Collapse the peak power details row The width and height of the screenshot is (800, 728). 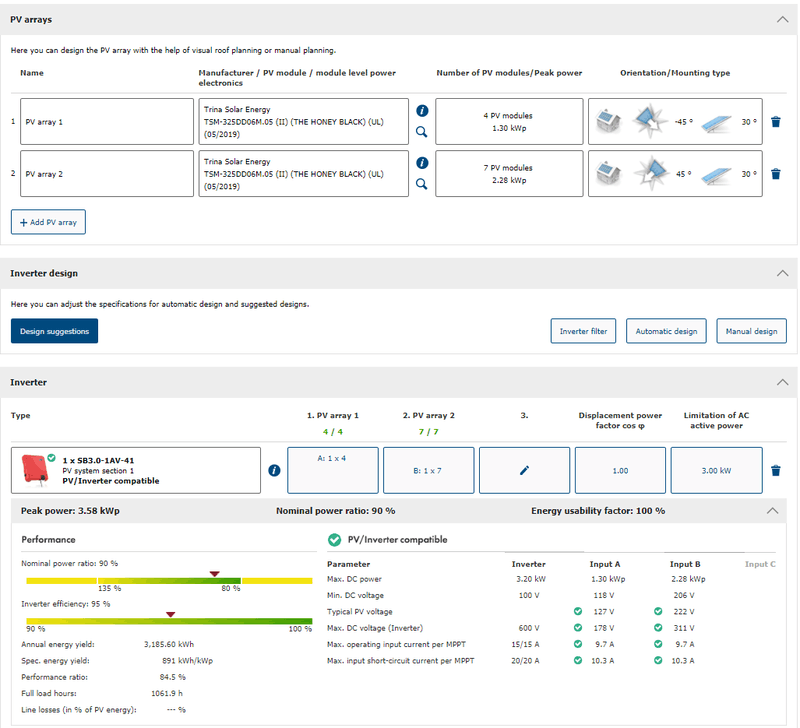pos(771,510)
